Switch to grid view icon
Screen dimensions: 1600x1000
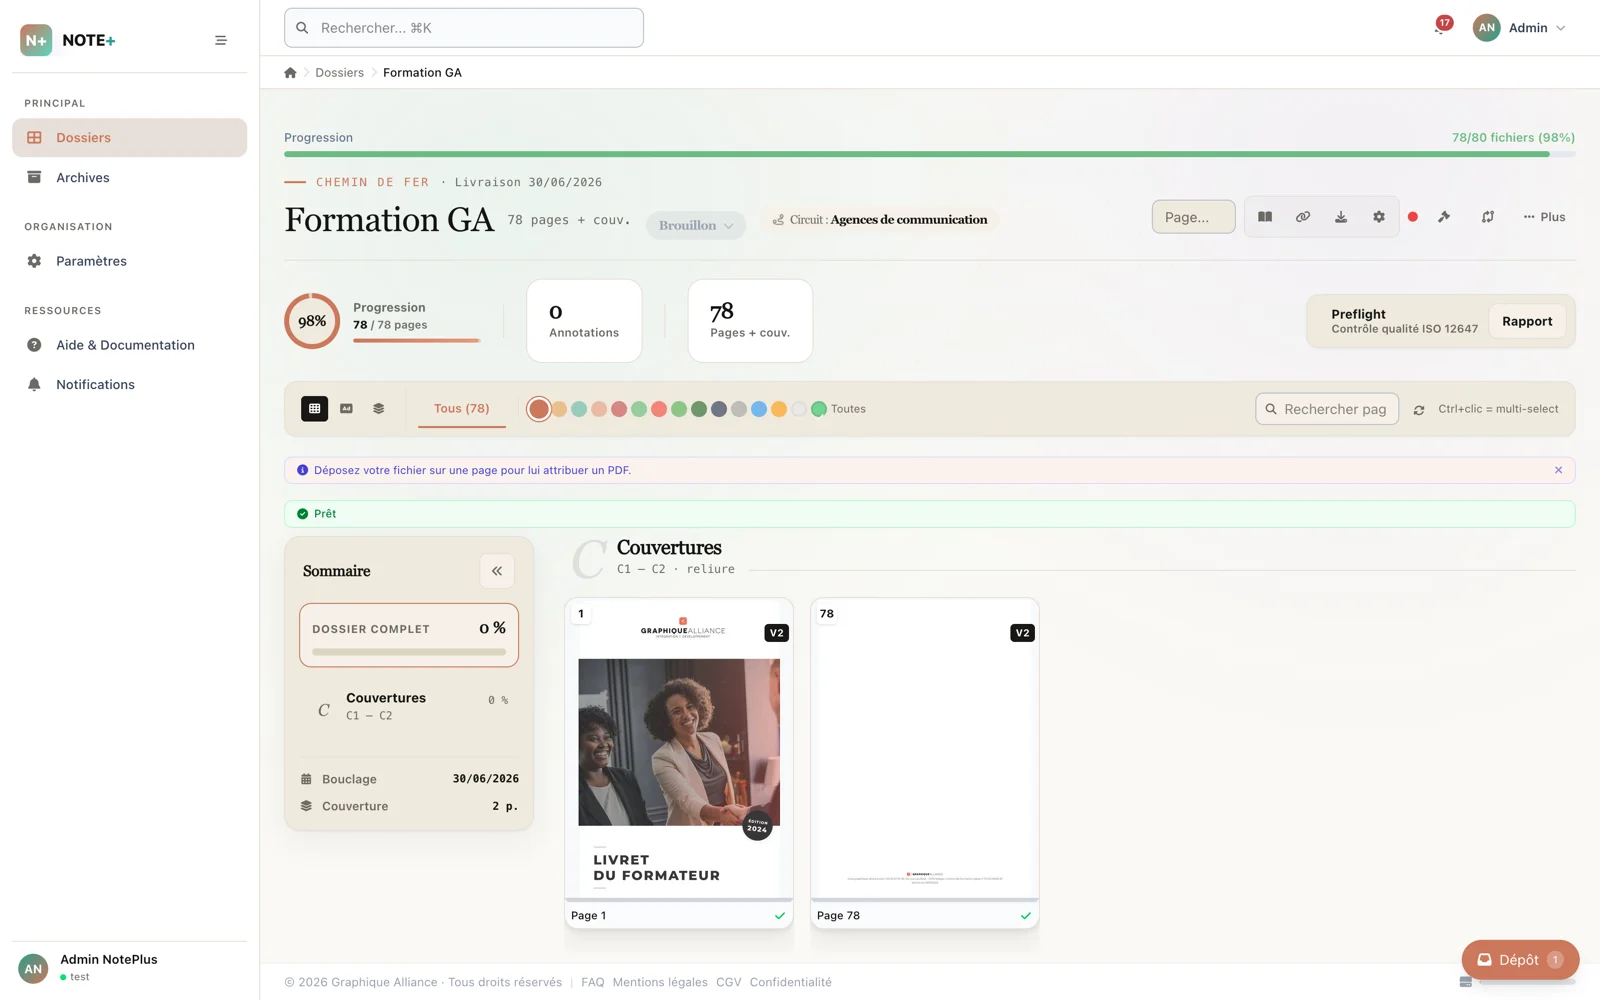click(314, 409)
